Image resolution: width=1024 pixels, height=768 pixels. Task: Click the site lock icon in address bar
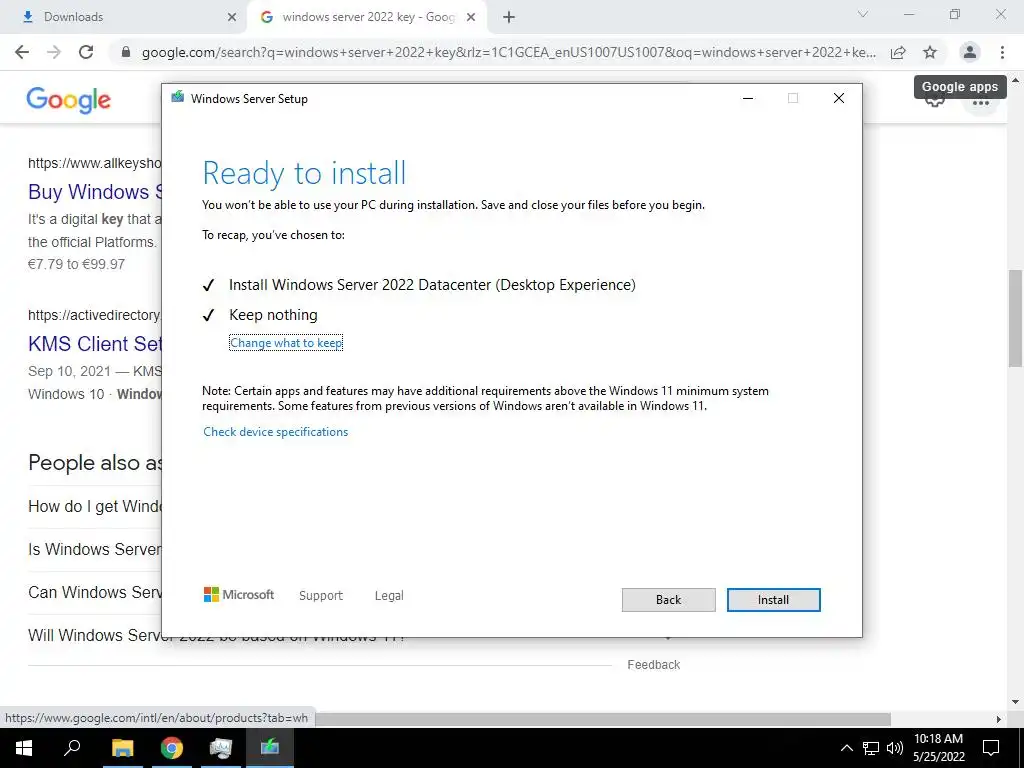tap(126, 52)
